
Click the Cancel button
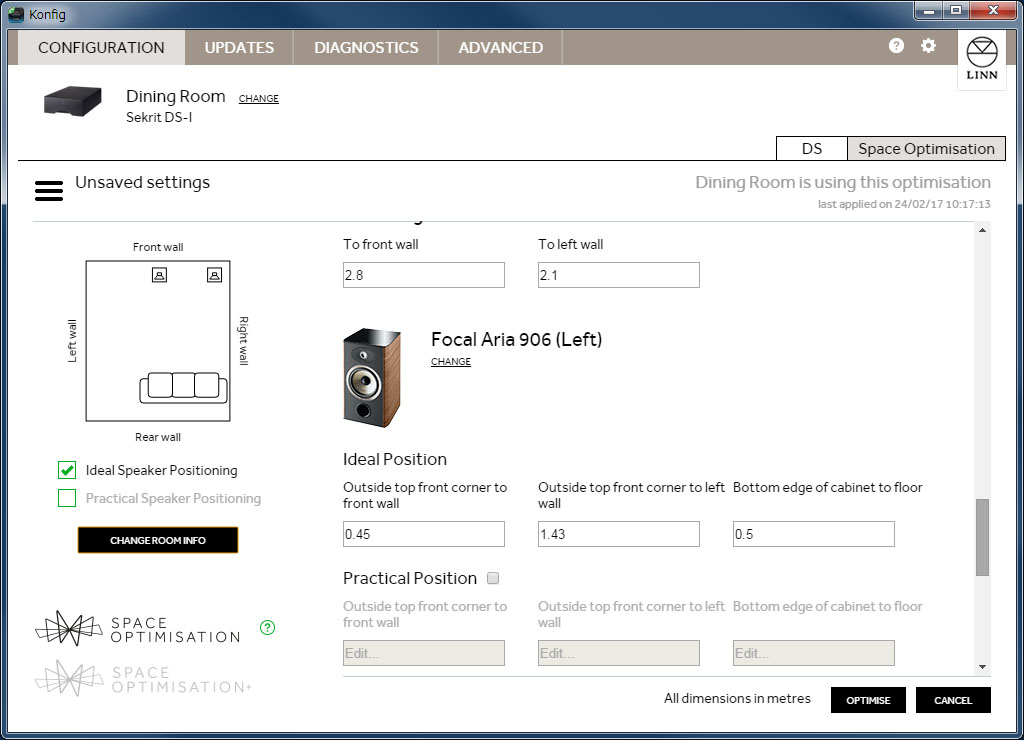953,700
